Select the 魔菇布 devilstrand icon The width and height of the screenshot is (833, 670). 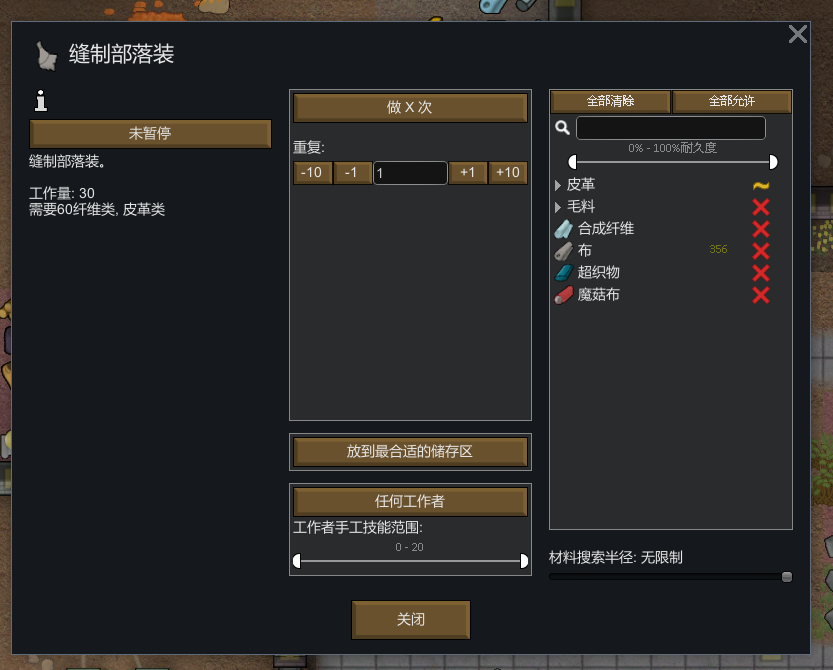click(564, 295)
